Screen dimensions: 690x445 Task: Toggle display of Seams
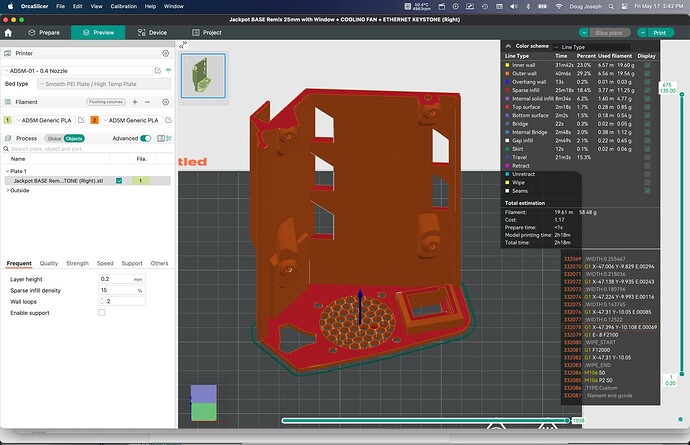[647, 191]
